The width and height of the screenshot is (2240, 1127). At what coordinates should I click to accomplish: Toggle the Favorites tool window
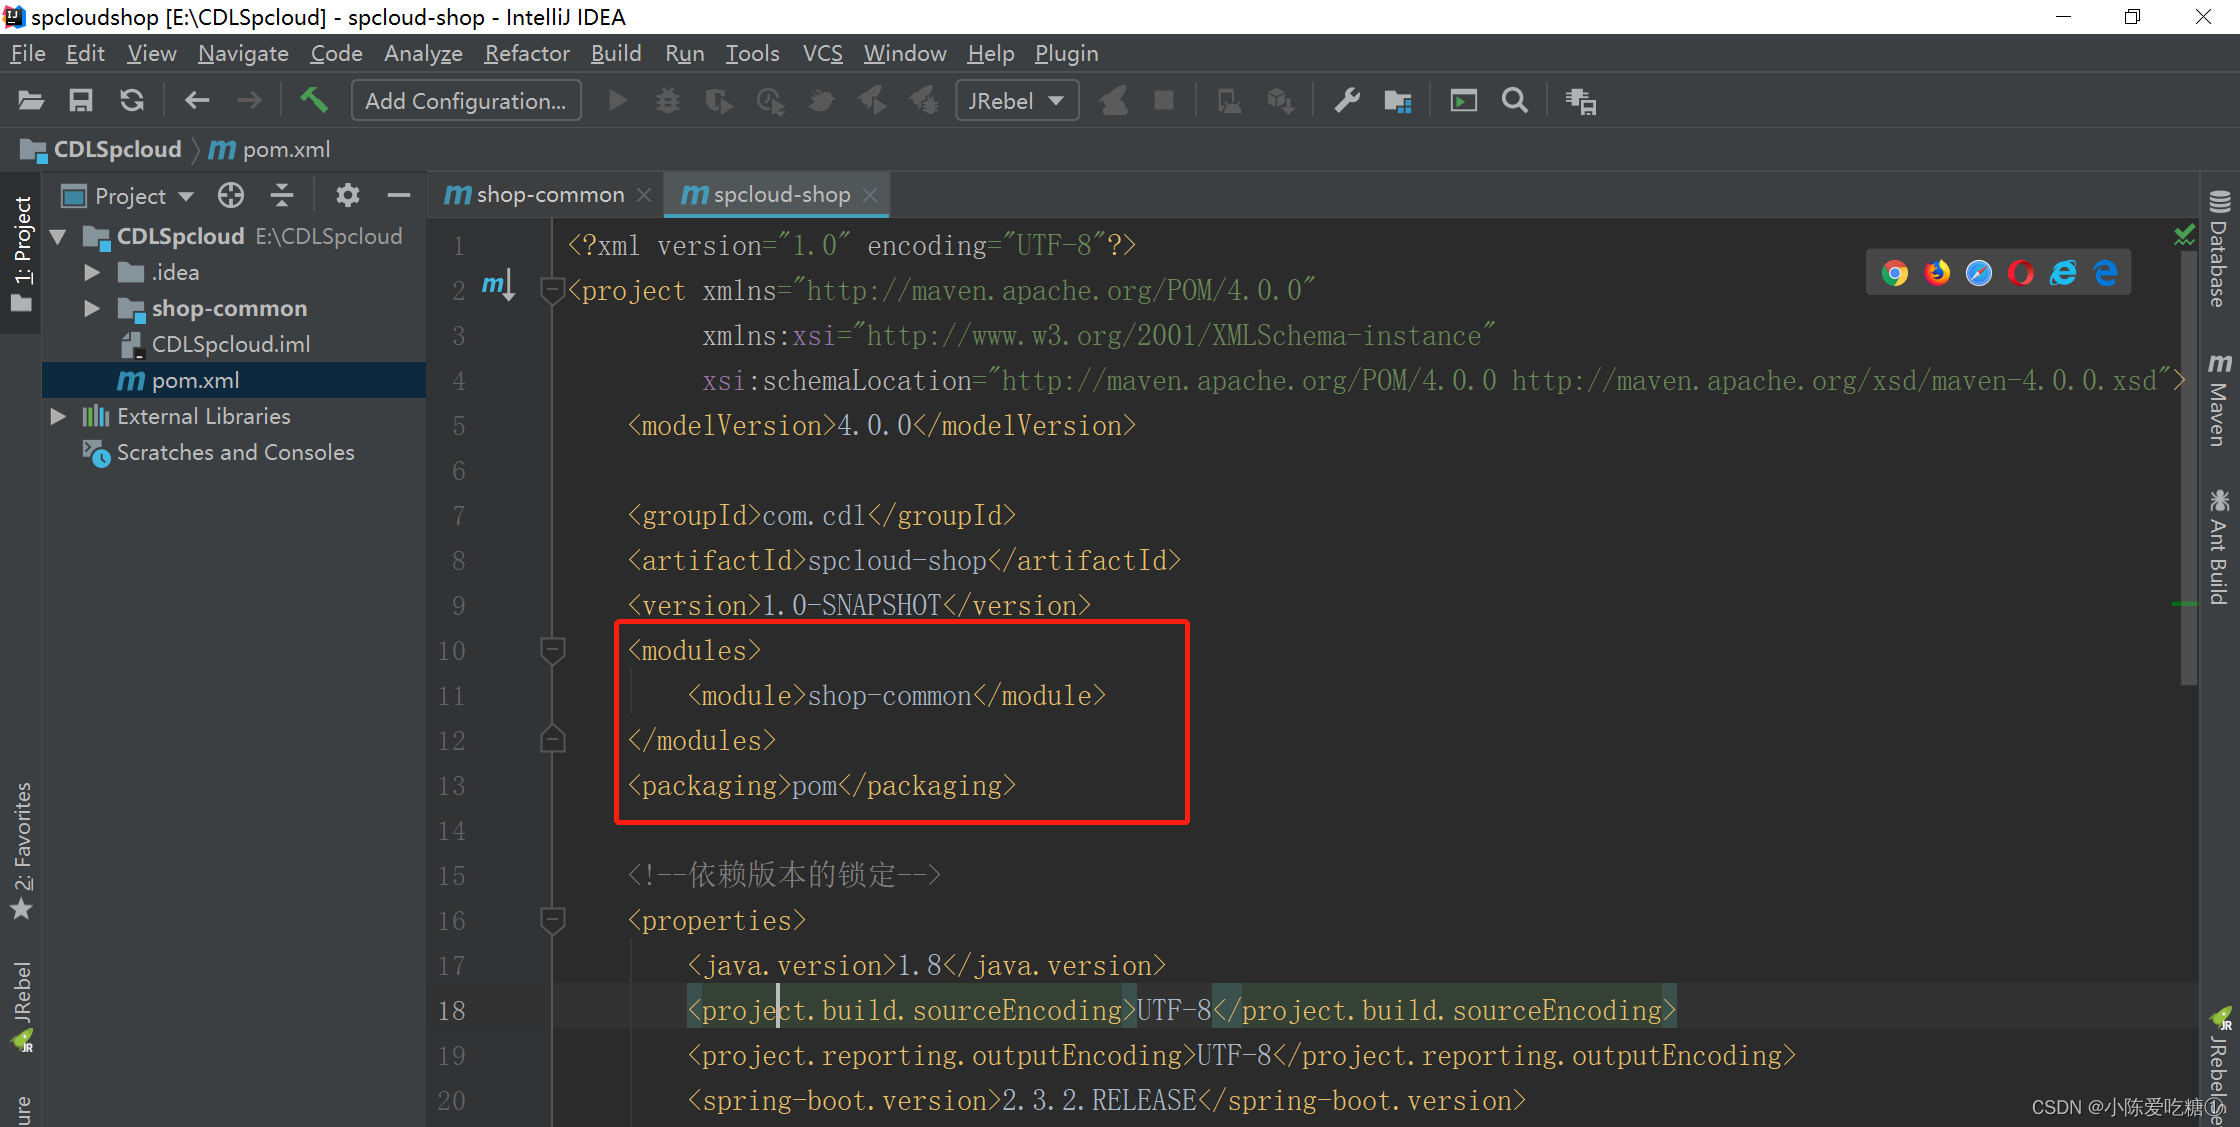point(22,850)
